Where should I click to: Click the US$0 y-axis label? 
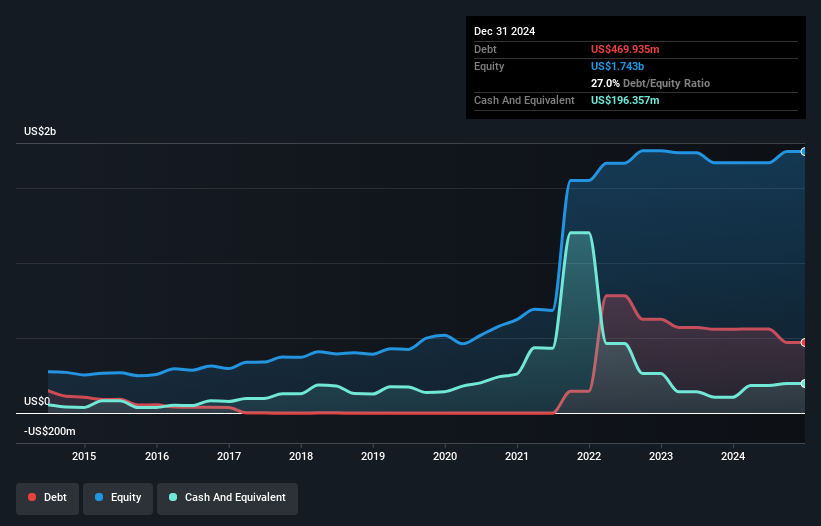37,401
